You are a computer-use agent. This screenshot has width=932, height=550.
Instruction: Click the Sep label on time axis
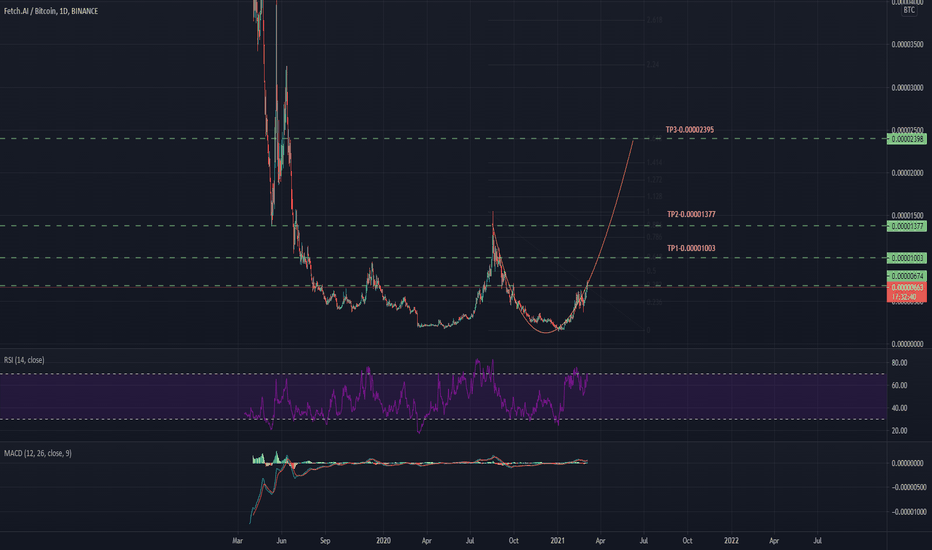(325, 540)
